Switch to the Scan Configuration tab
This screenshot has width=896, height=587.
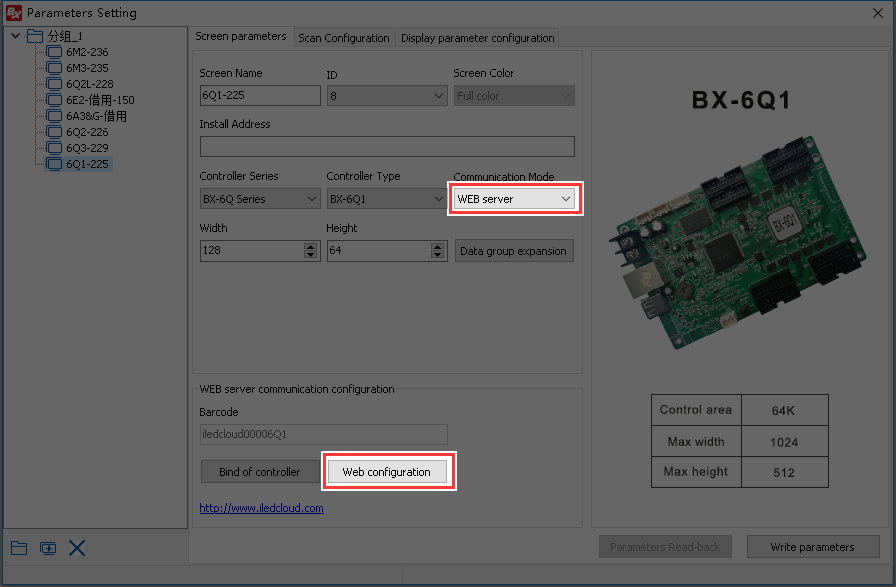click(343, 38)
